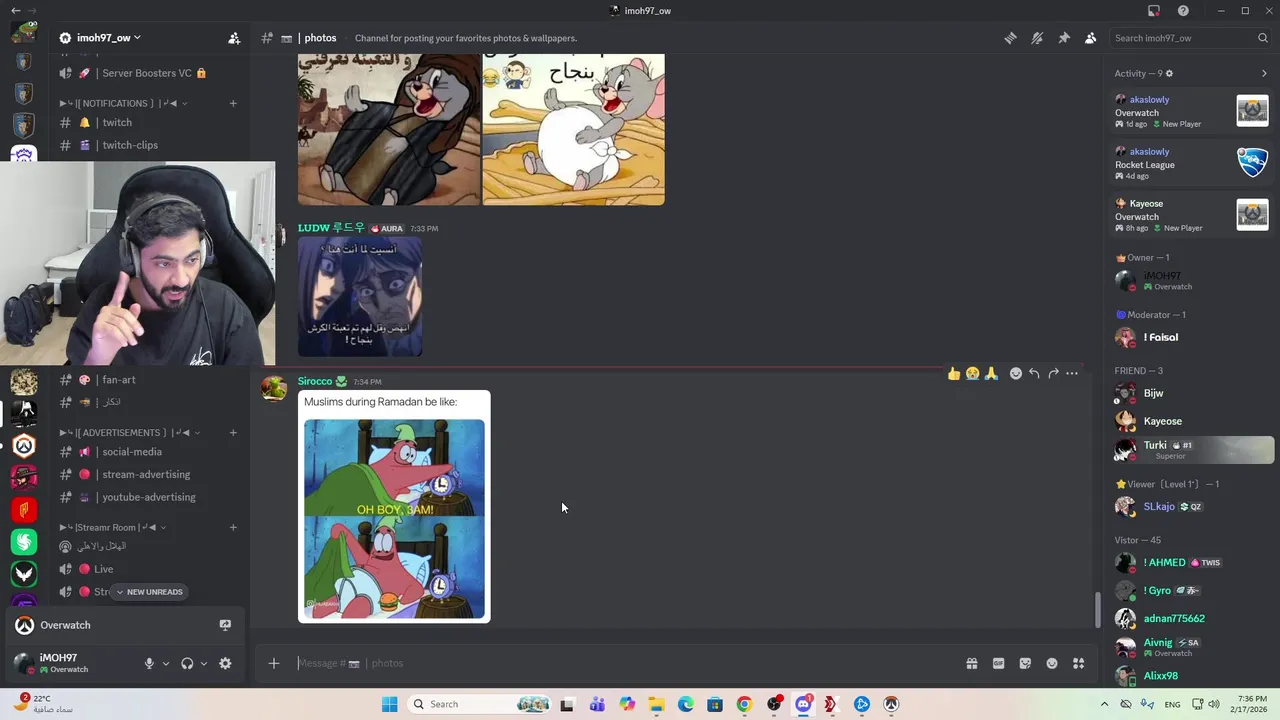Viewport: 1280px width, 720px height.
Task: Show hidden tray icons chevron
Action: coord(1104,704)
